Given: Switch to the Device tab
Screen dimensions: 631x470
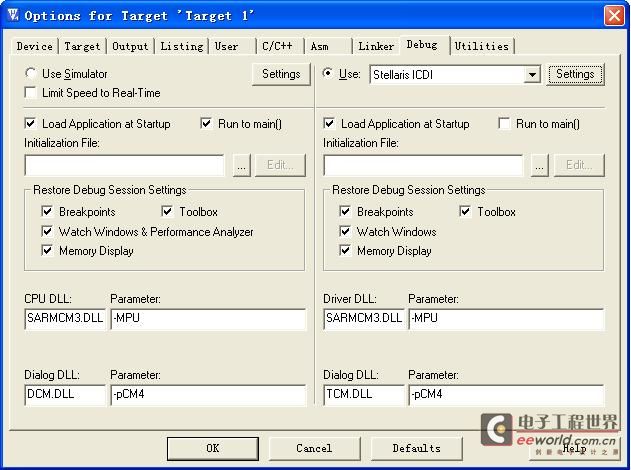Looking at the screenshot, I should 35,46.
